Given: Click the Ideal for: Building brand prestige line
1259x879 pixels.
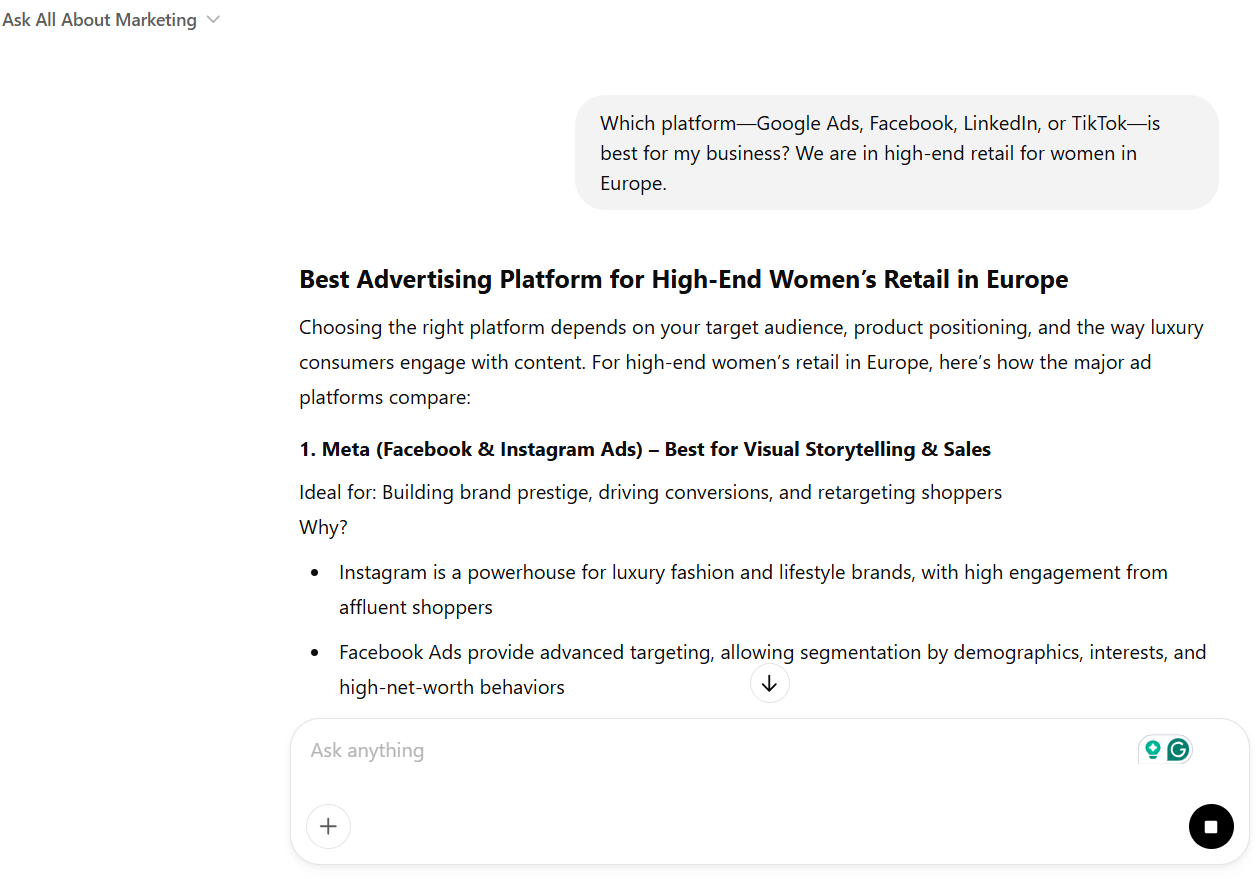Looking at the screenshot, I should pyautogui.click(x=650, y=492).
